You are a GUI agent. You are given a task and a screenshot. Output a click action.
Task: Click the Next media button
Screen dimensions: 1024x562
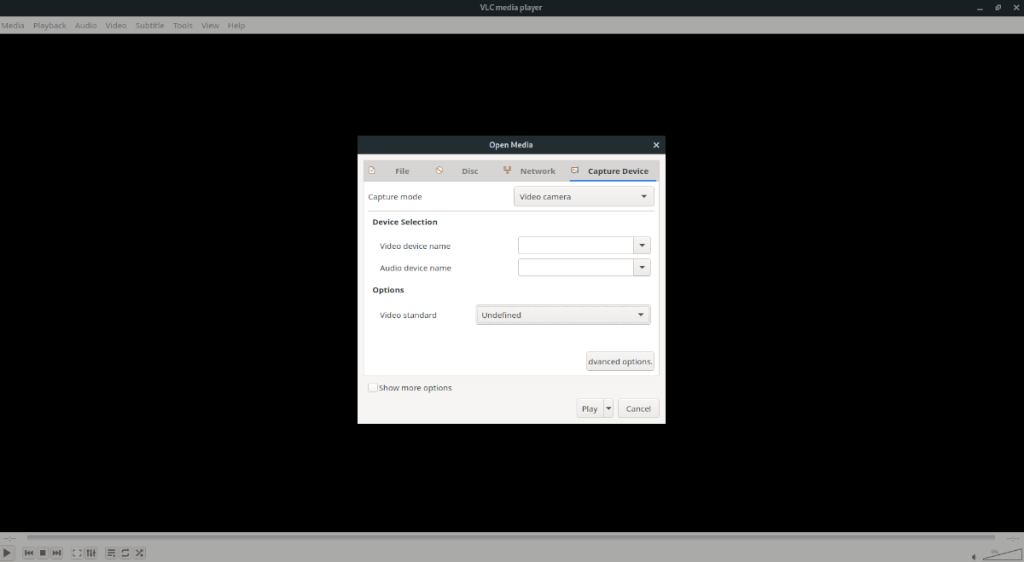[x=57, y=552]
